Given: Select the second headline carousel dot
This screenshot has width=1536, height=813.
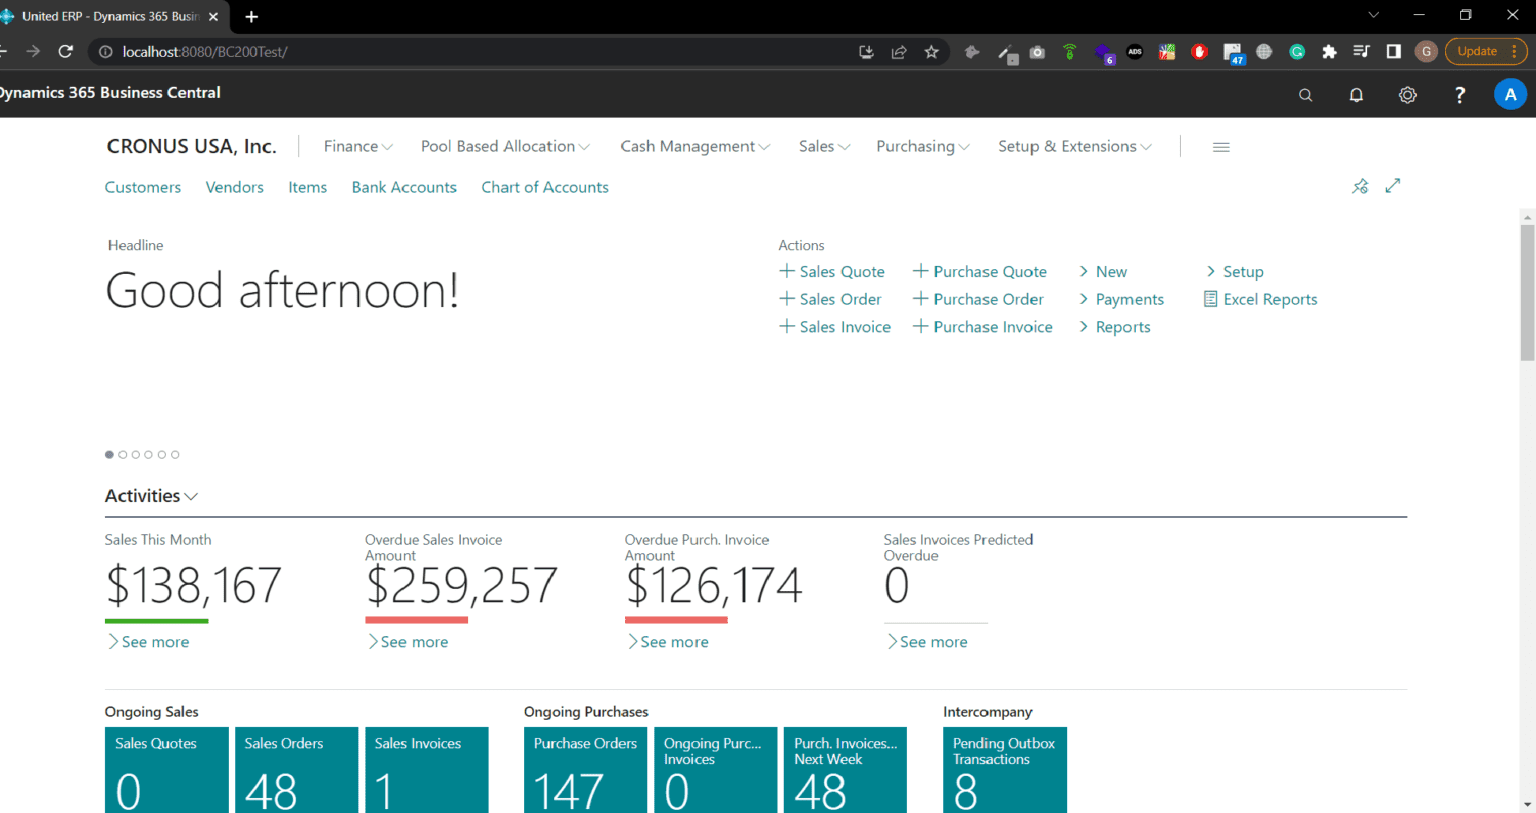Looking at the screenshot, I should pyautogui.click(x=123, y=455).
